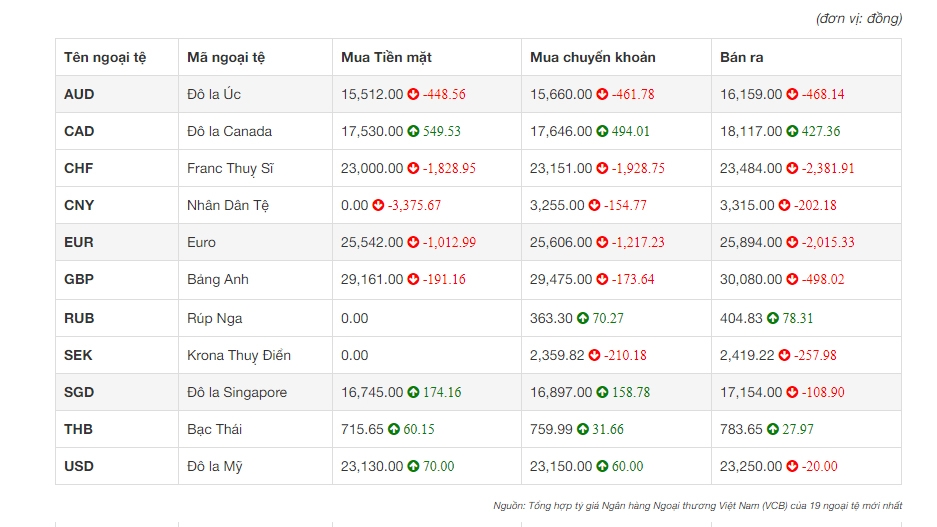Click 'Rúp Nga' currency name
This screenshot has height=527, width=937.
tap(215, 318)
